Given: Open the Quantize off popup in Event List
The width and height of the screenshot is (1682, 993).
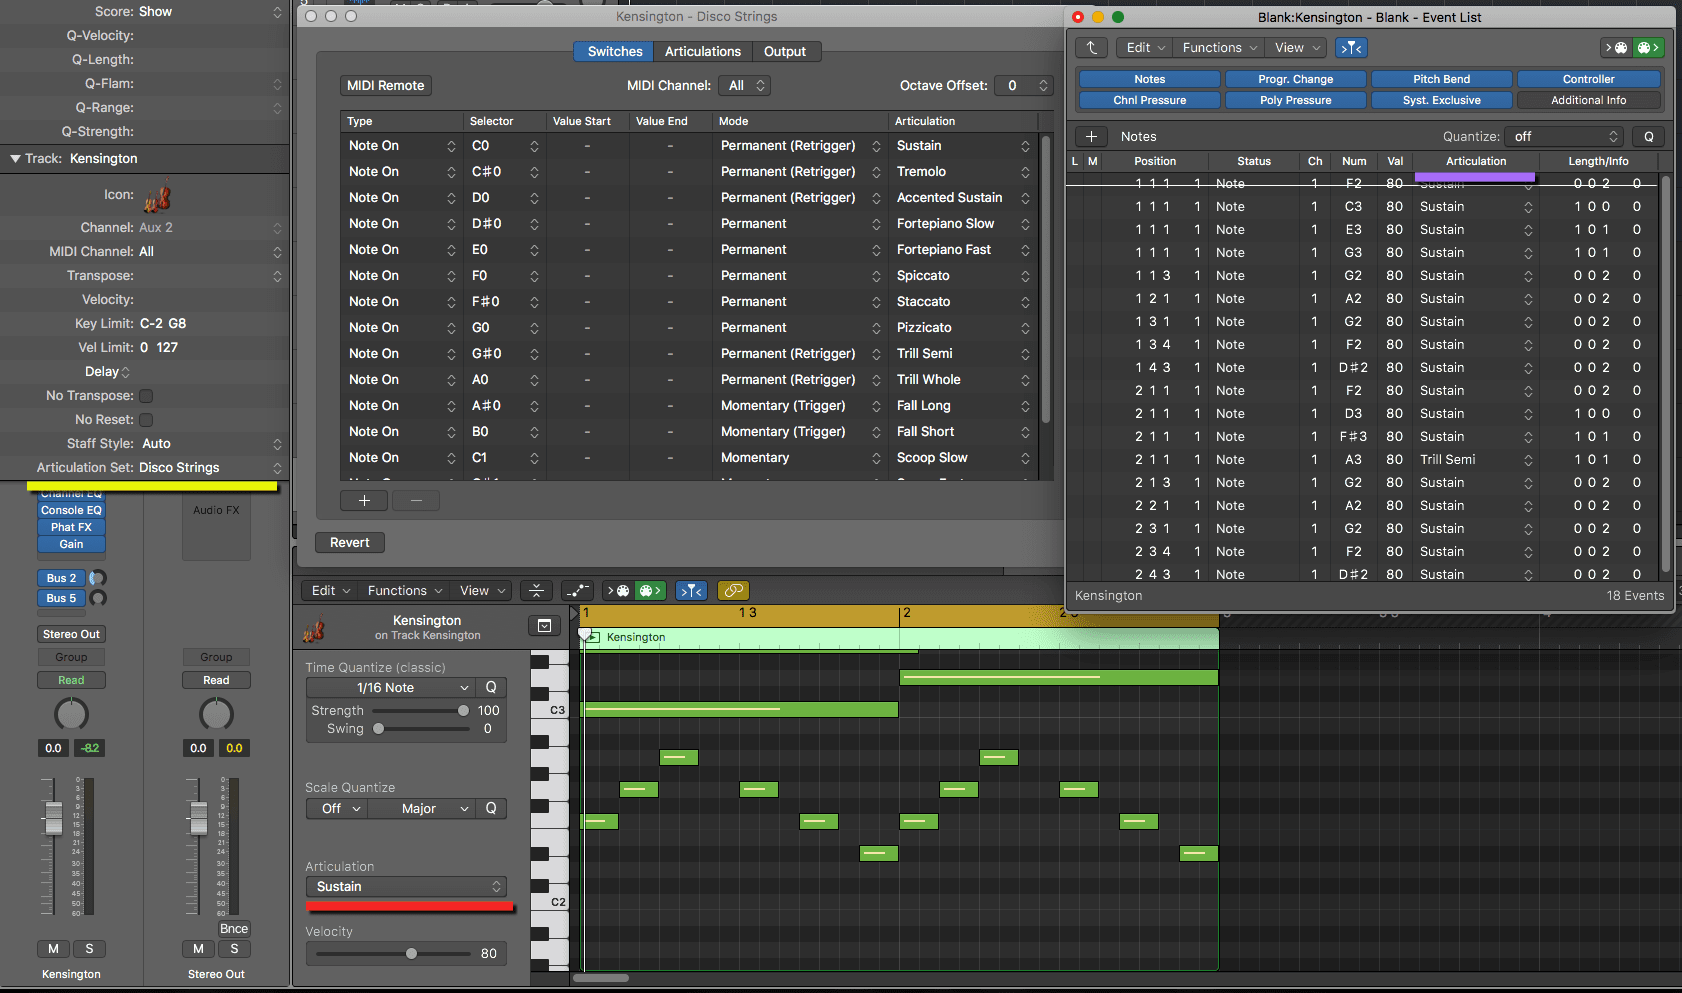Looking at the screenshot, I should coord(1565,137).
